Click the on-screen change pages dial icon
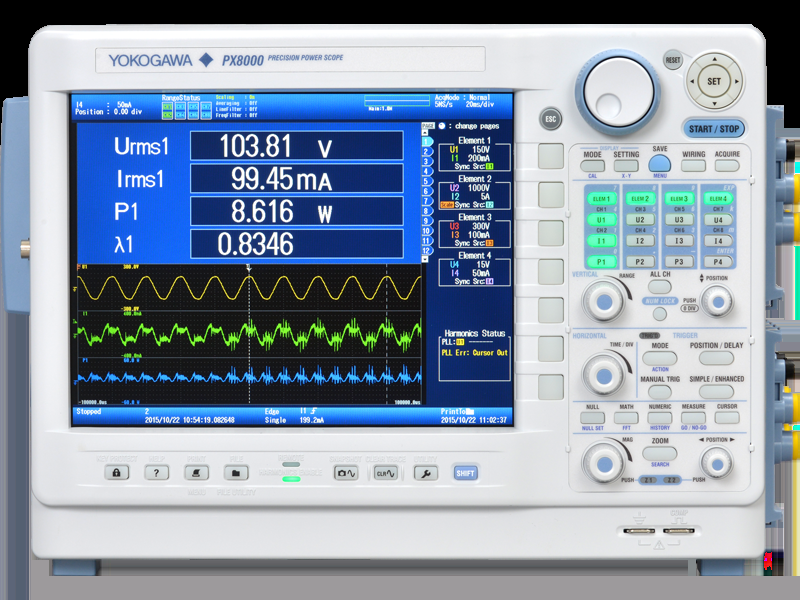The height and width of the screenshot is (600, 800). pyautogui.click(x=442, y=126)
